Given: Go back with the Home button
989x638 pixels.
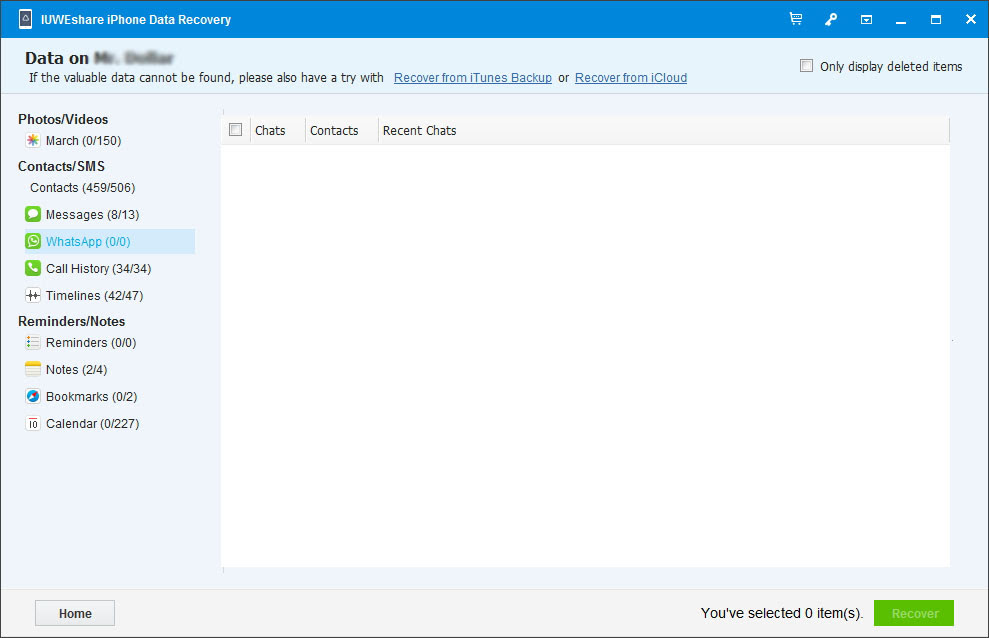Looking at the screenshot, I should pyautogui.click(x=75, y=613).
